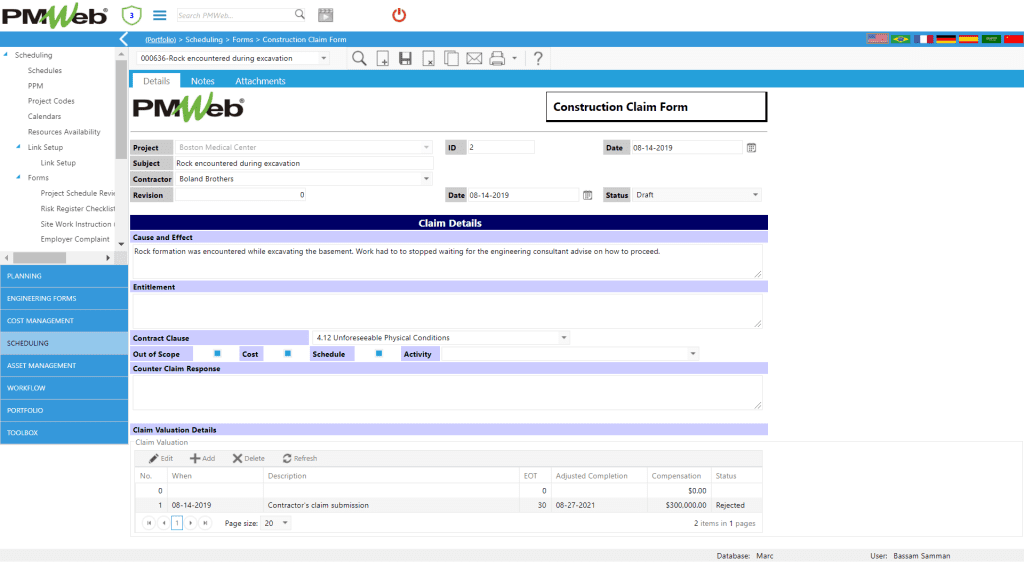The width and height of the screenshot is (1024, 576).
Task: Open the print options dropdown arrow
Action: tap(515, 58)
